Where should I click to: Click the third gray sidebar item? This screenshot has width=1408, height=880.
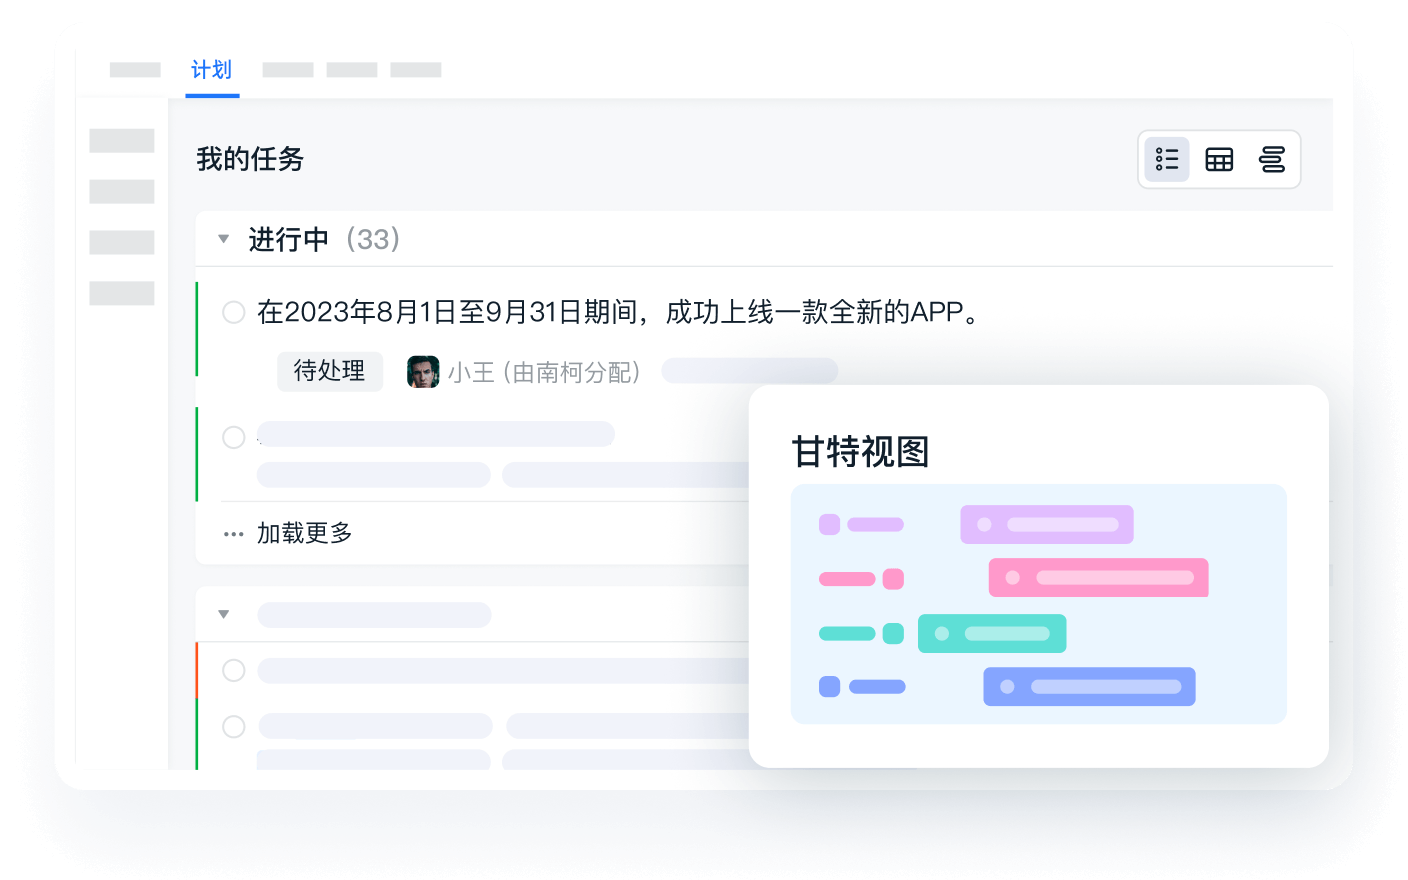pos(121,242)
